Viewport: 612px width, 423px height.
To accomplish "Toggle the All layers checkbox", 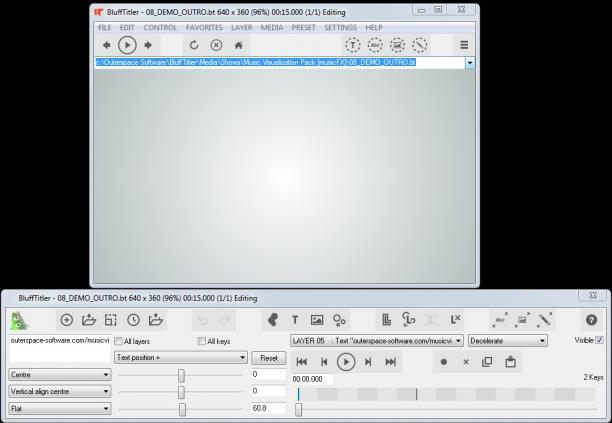I will (x=119, y=341).
